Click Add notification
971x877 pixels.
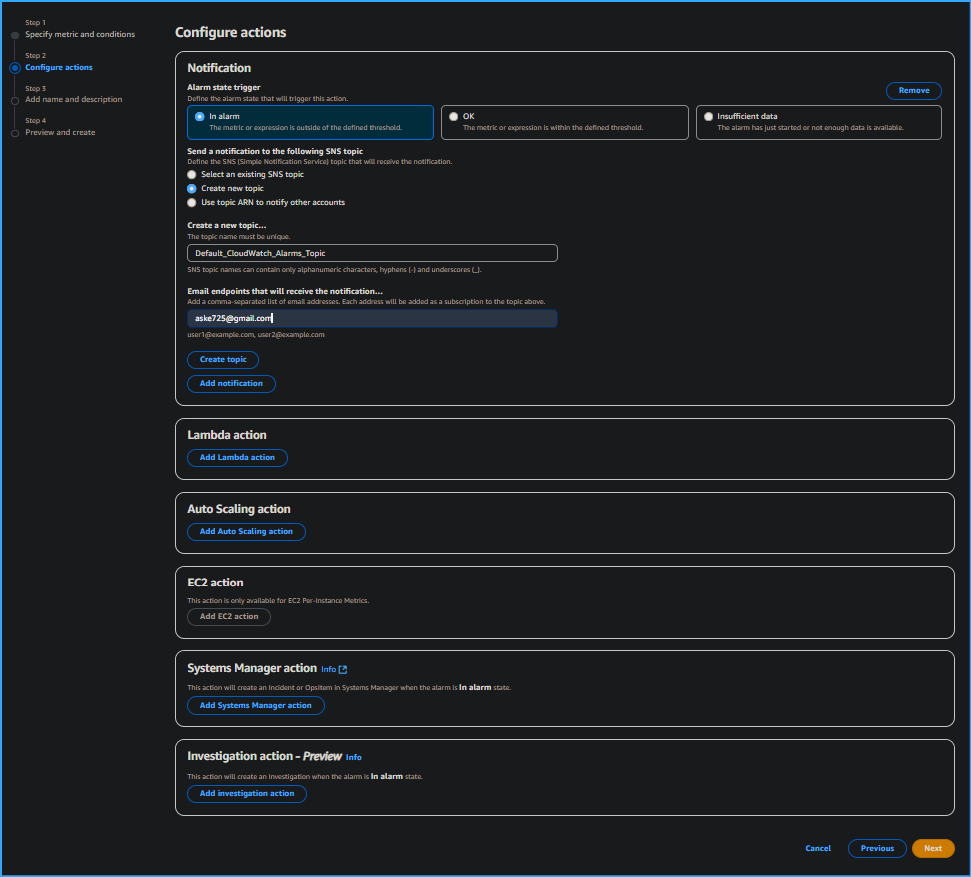[231, 383]
